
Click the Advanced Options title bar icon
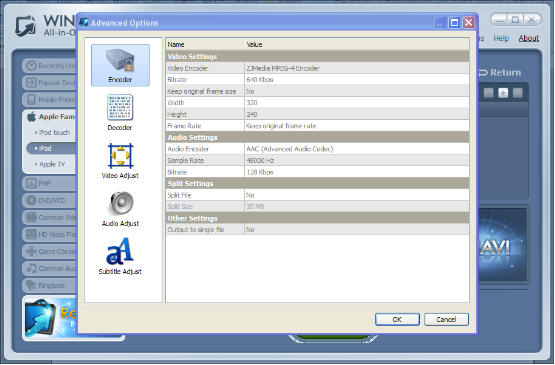click(84, 22)
